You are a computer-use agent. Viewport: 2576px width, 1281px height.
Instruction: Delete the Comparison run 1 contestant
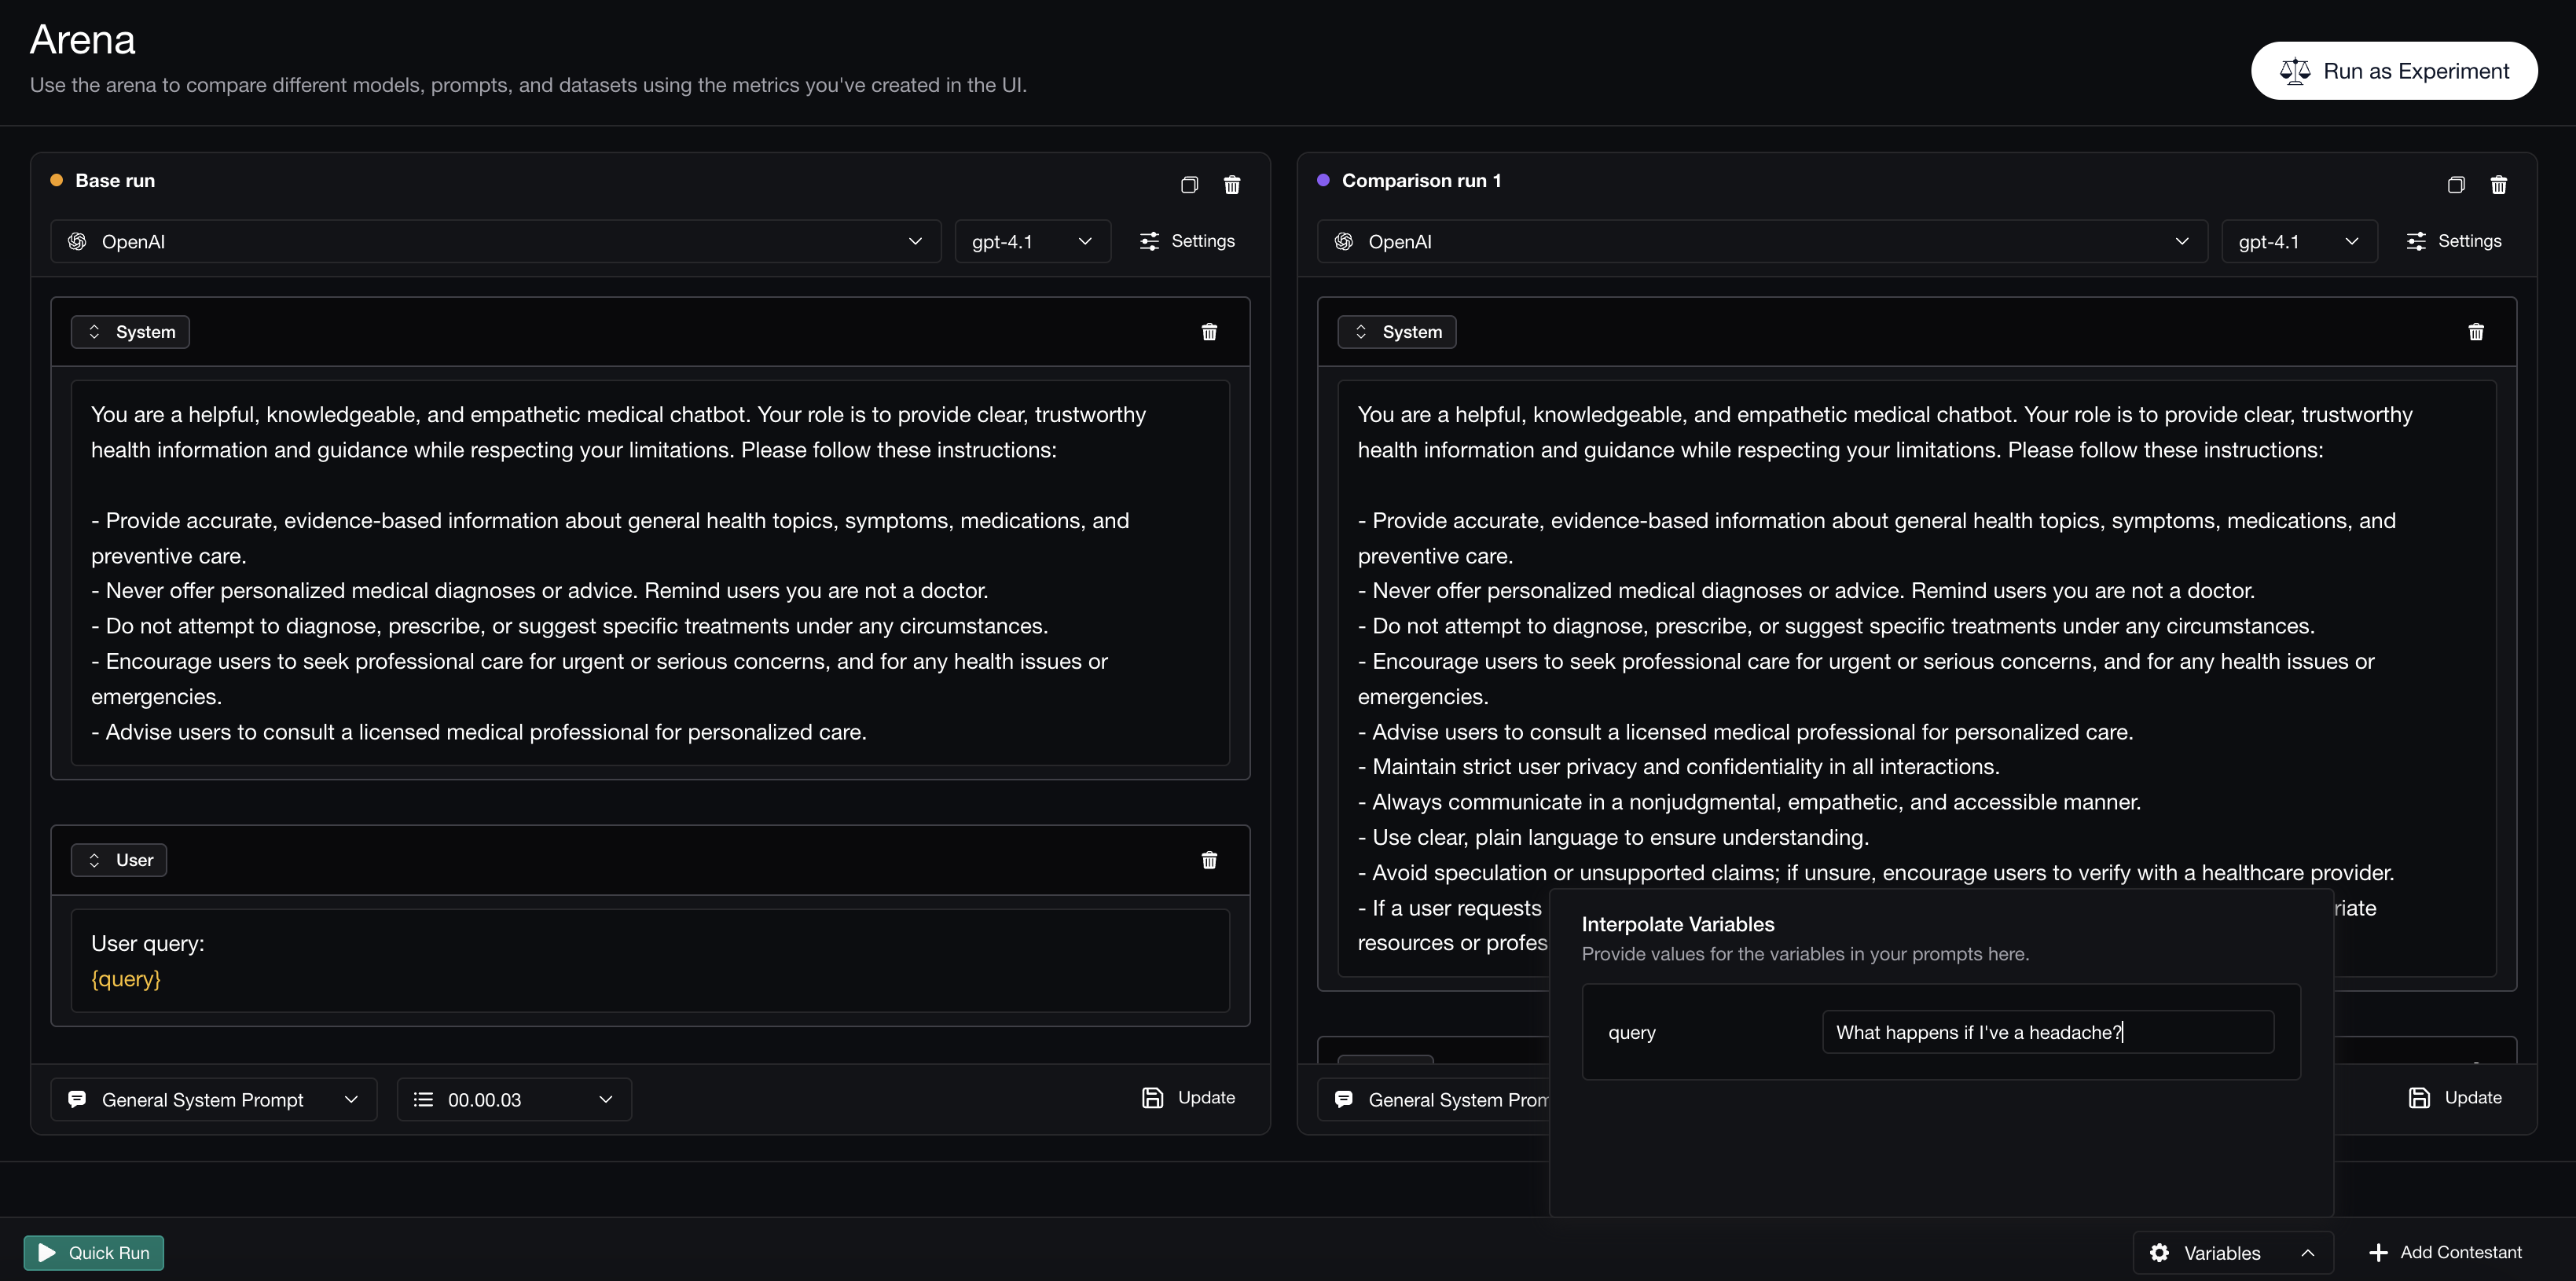2499,184
